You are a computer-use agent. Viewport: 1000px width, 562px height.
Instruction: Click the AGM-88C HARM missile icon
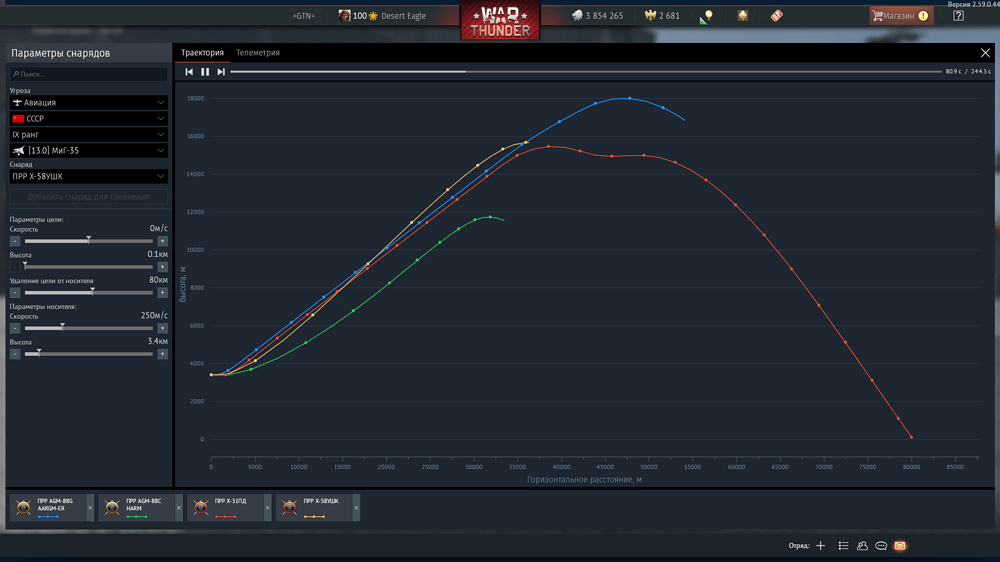click(x=112, y=507)
